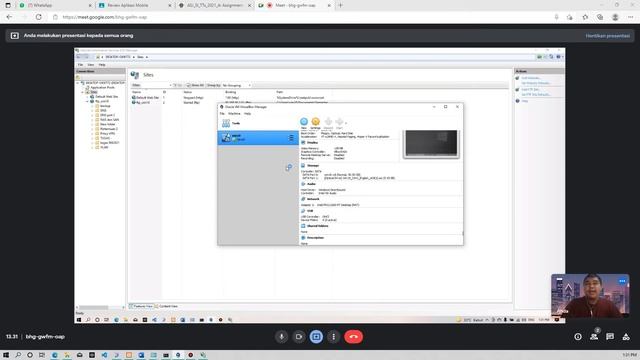The height and width of the screenshot is (360, 640).
Task: Click the self-view camera thumbnail
Action: pos(590,296)
